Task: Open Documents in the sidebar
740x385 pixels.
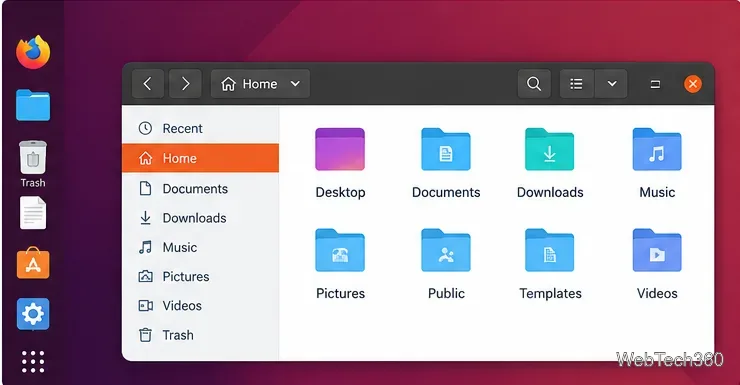Action: [x=201, y=189]
